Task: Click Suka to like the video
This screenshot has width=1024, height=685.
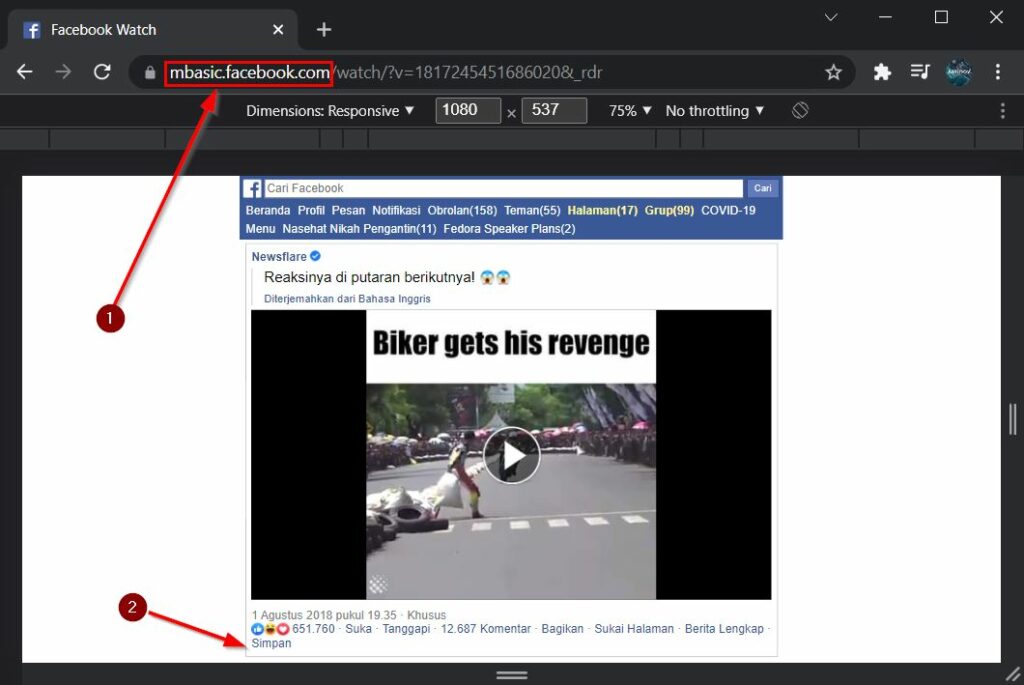Action: pyautogui.click(x=359, y=629)
